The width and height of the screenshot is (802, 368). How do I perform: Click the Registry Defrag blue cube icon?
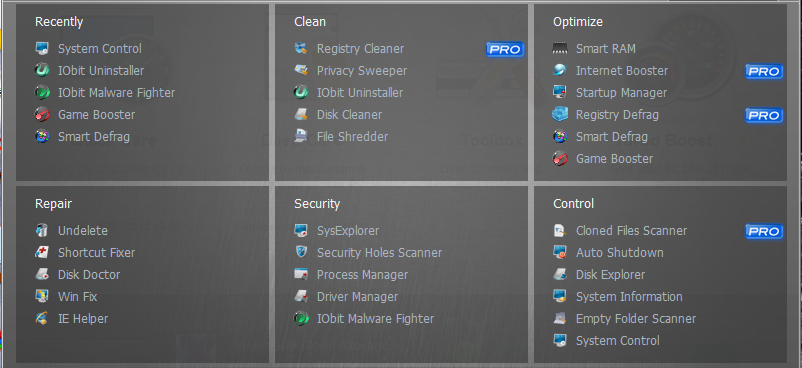[x=560, y=115]
